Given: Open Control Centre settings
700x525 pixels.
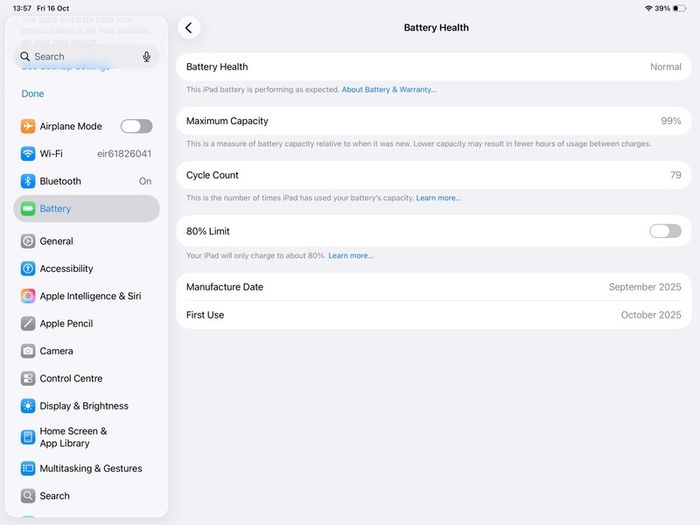Looking at the screenshot, I should pyautogui.click(x=86, y=379).
